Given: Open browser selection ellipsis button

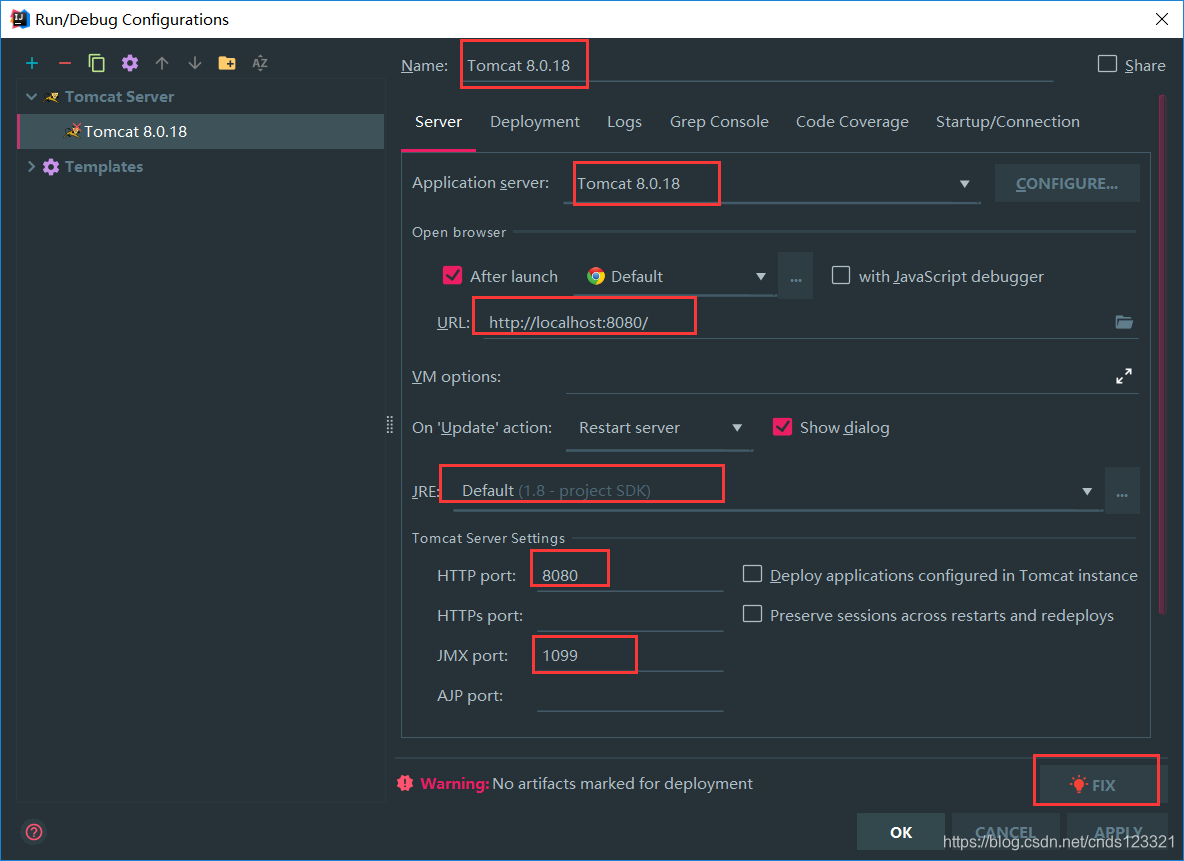Looking at the screenshot, I should click(x=796, y=276).
